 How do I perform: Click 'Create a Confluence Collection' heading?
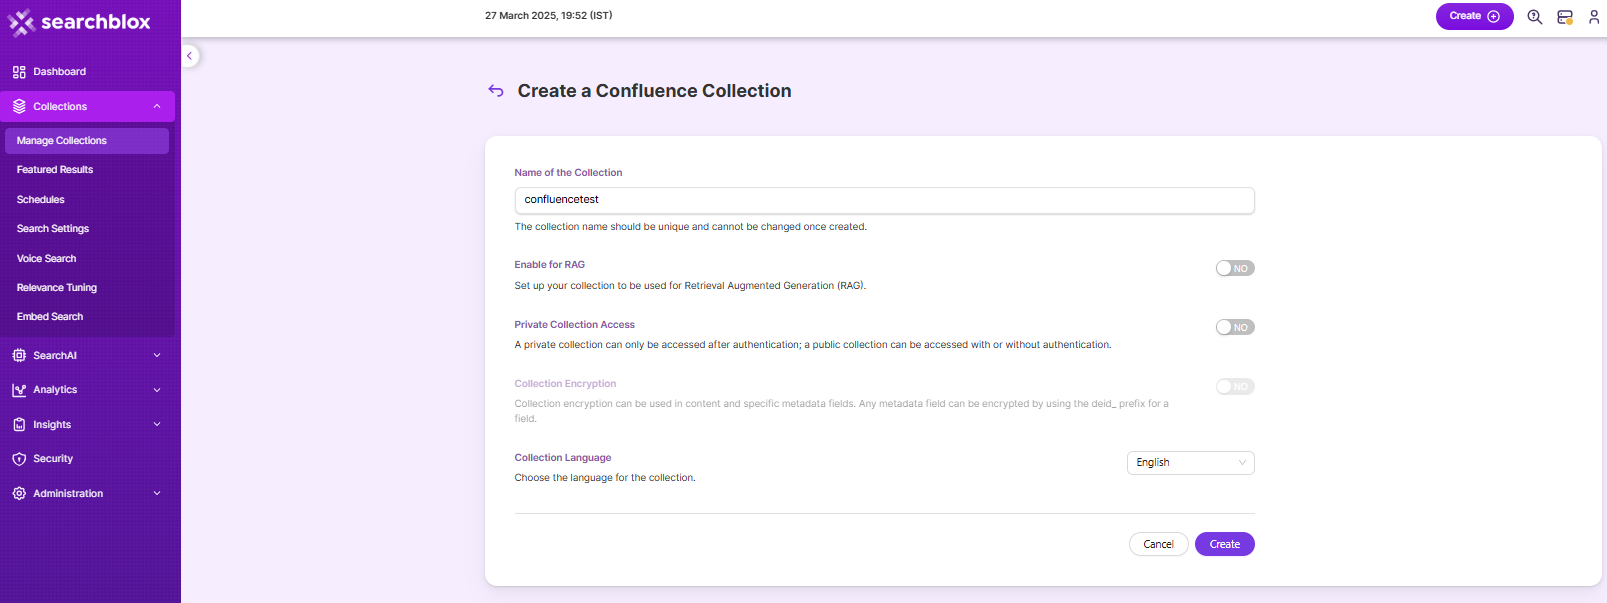[x=654, y=91]
